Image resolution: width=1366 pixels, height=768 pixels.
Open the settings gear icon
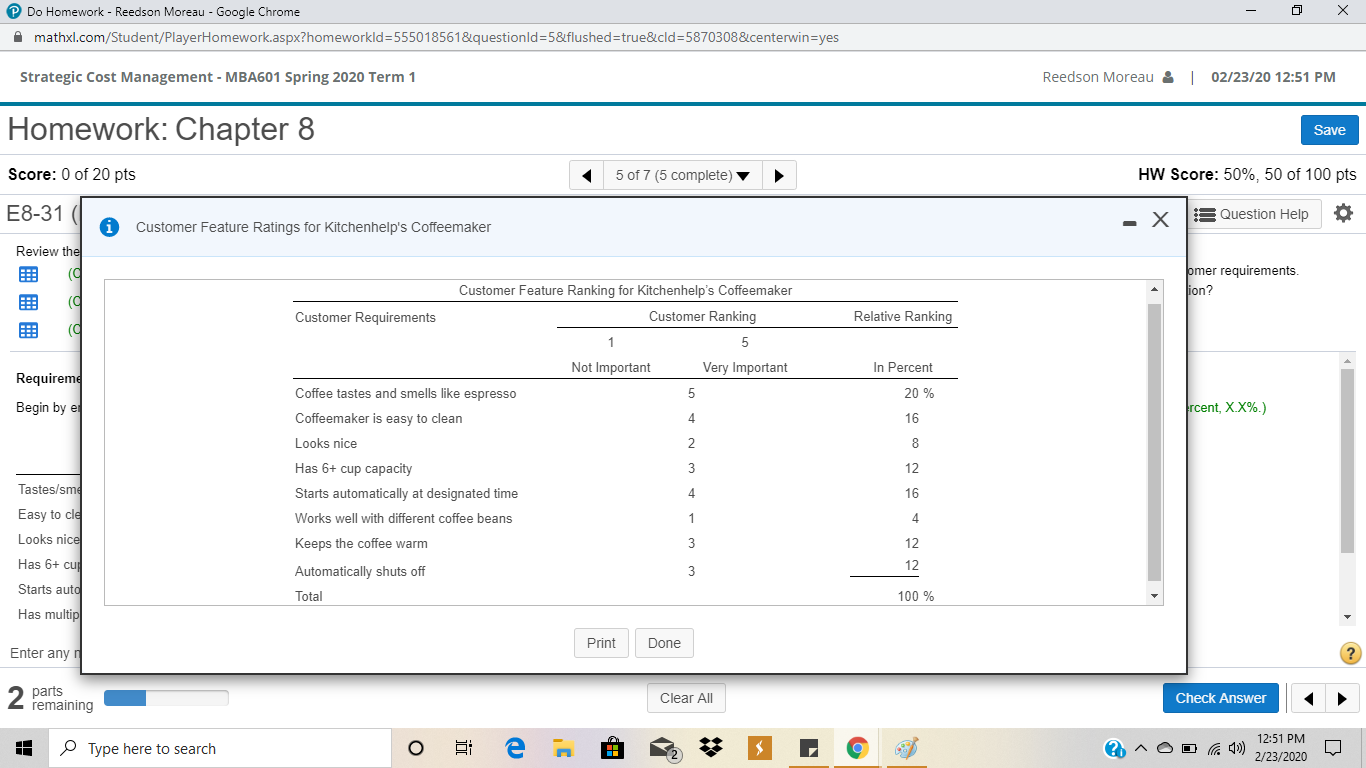[1343, 213]
